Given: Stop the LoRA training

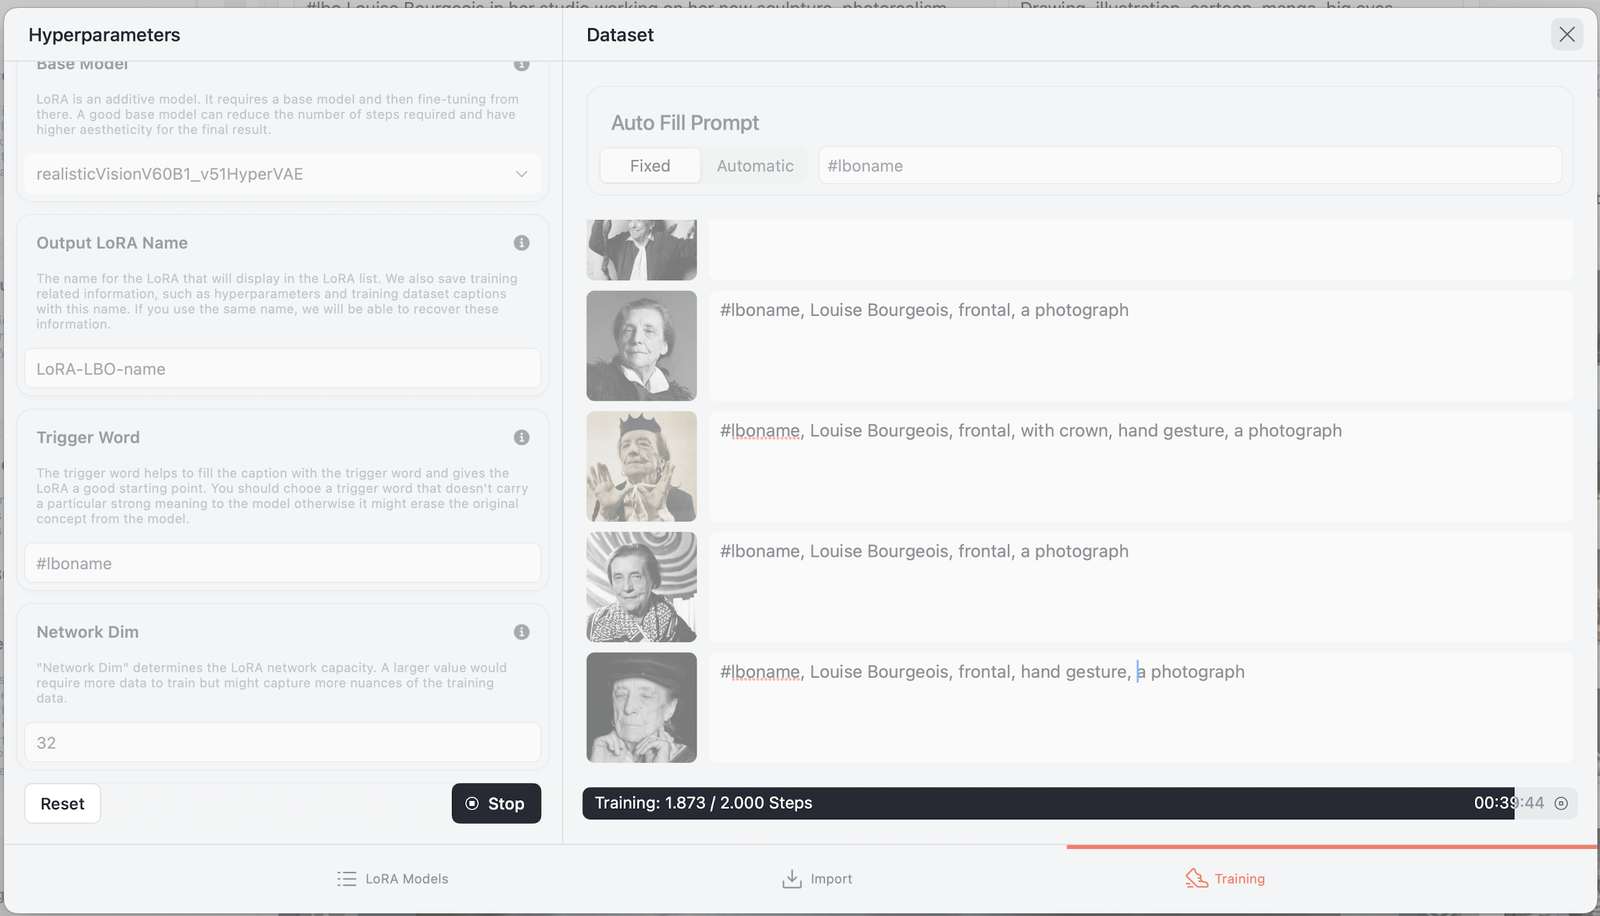Looking at the screenshot, I should 496,804.
